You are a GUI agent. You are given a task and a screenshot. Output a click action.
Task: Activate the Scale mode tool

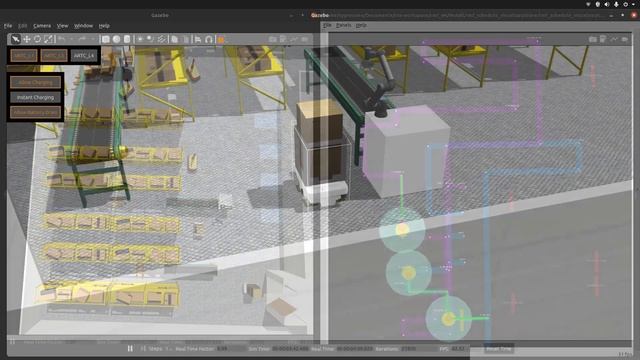coord(49,39)
